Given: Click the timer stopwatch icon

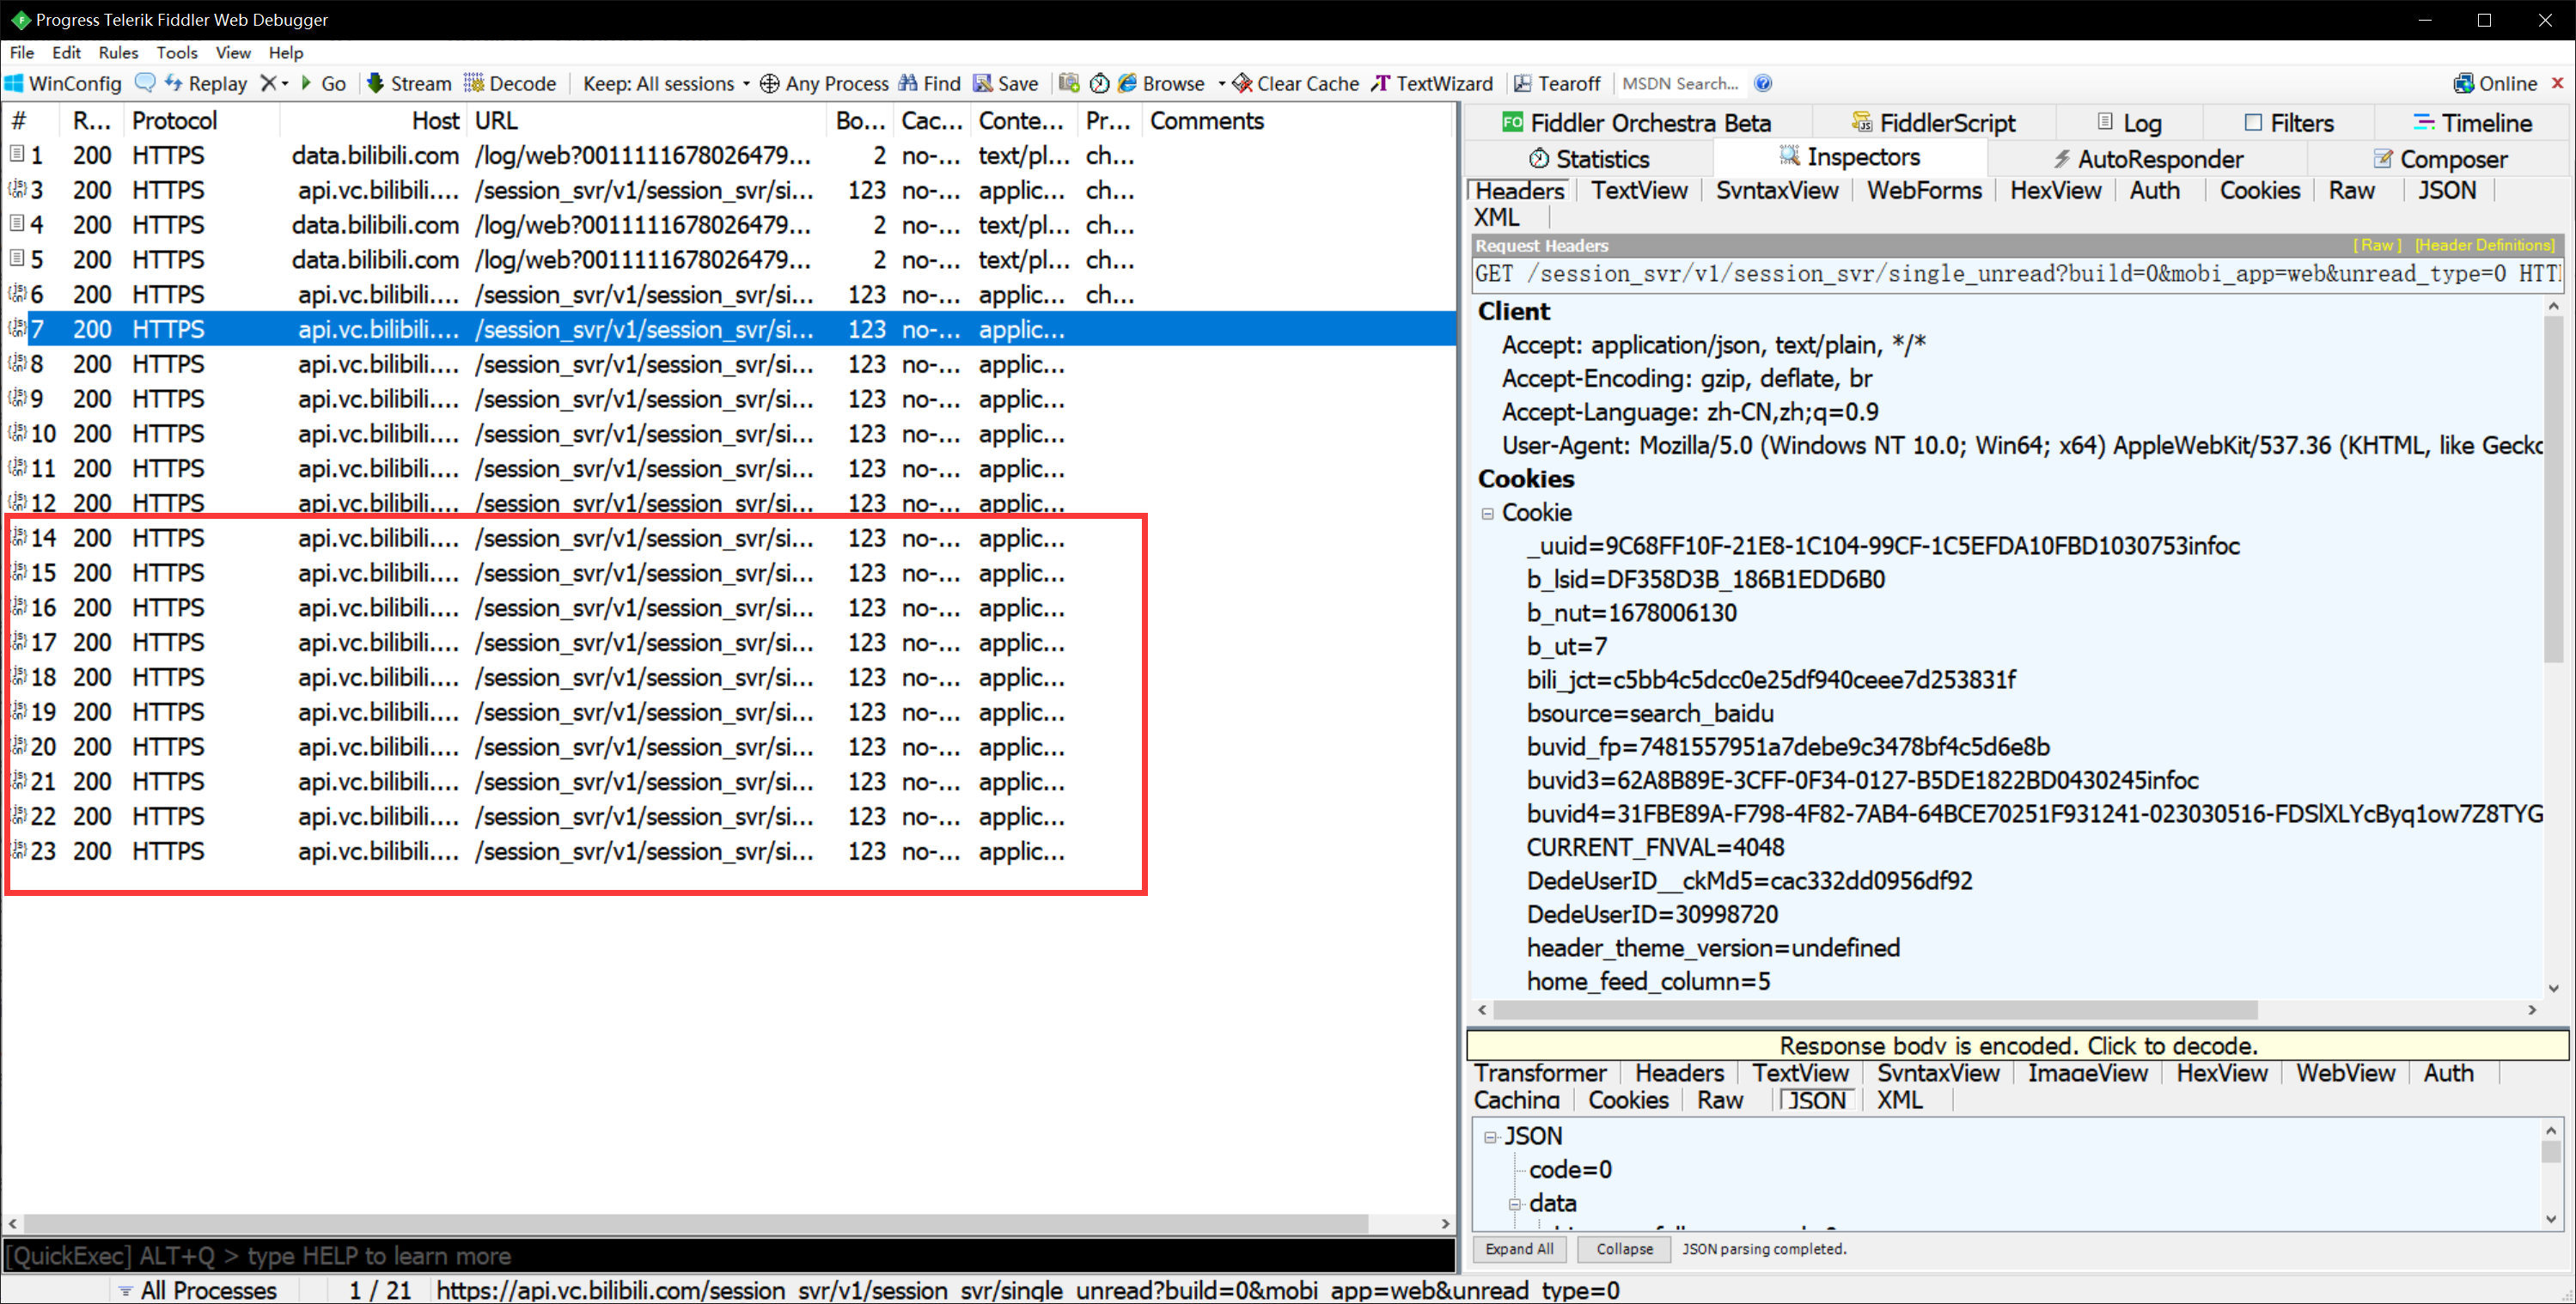Looking at the screenshot, I should [x=1099, y=84].
